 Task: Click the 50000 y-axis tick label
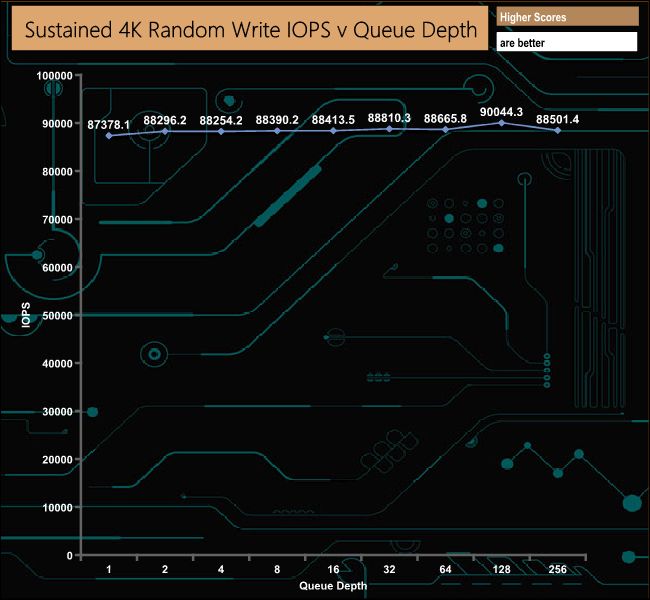55,316
